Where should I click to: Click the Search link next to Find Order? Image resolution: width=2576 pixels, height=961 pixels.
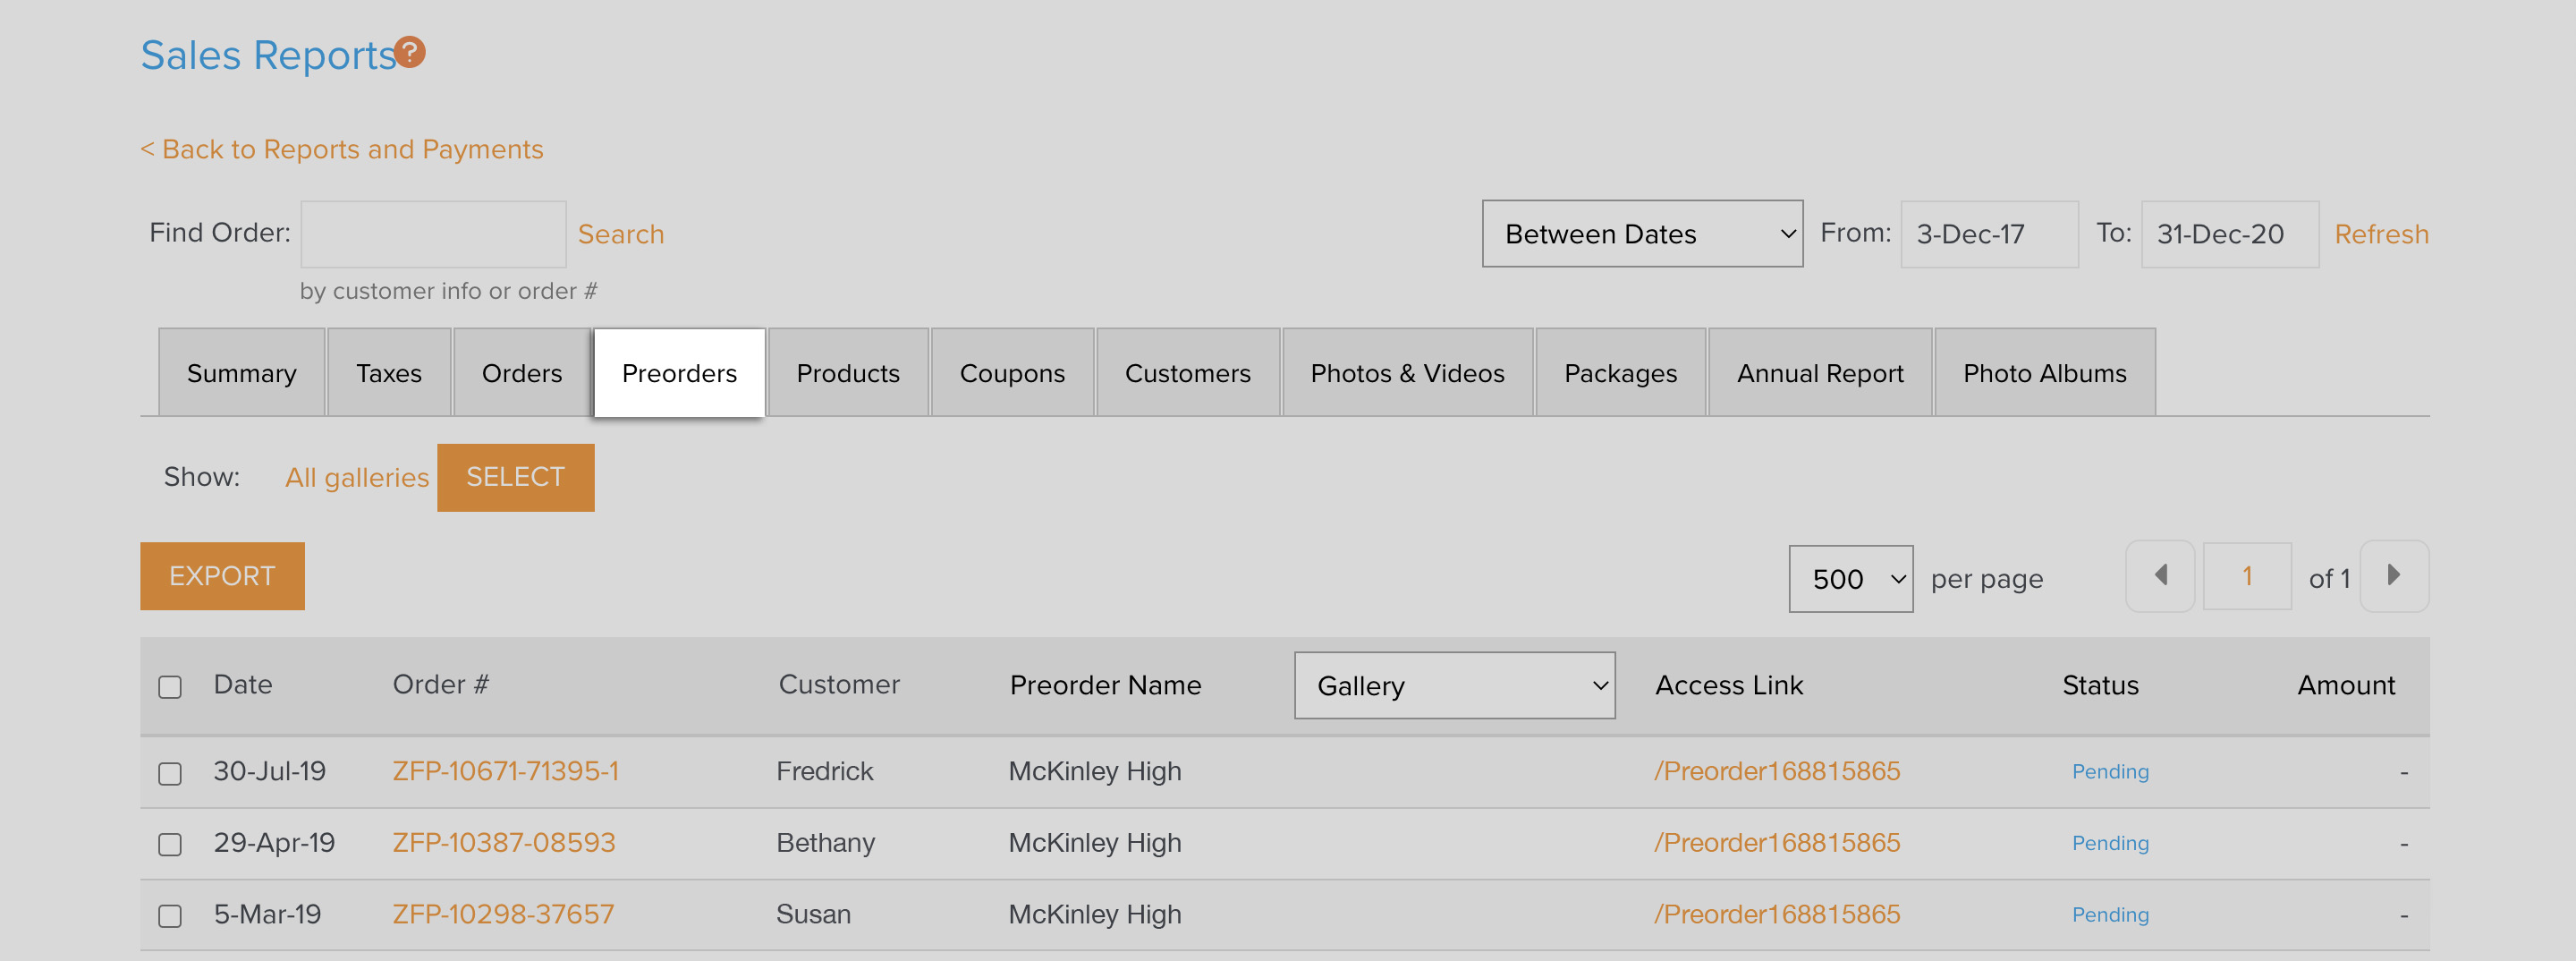[x=620, y=234]
